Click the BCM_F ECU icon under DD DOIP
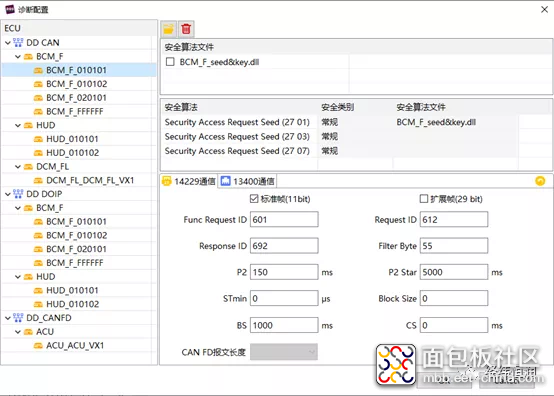554x396 pixels. click(x=28, y=208)
